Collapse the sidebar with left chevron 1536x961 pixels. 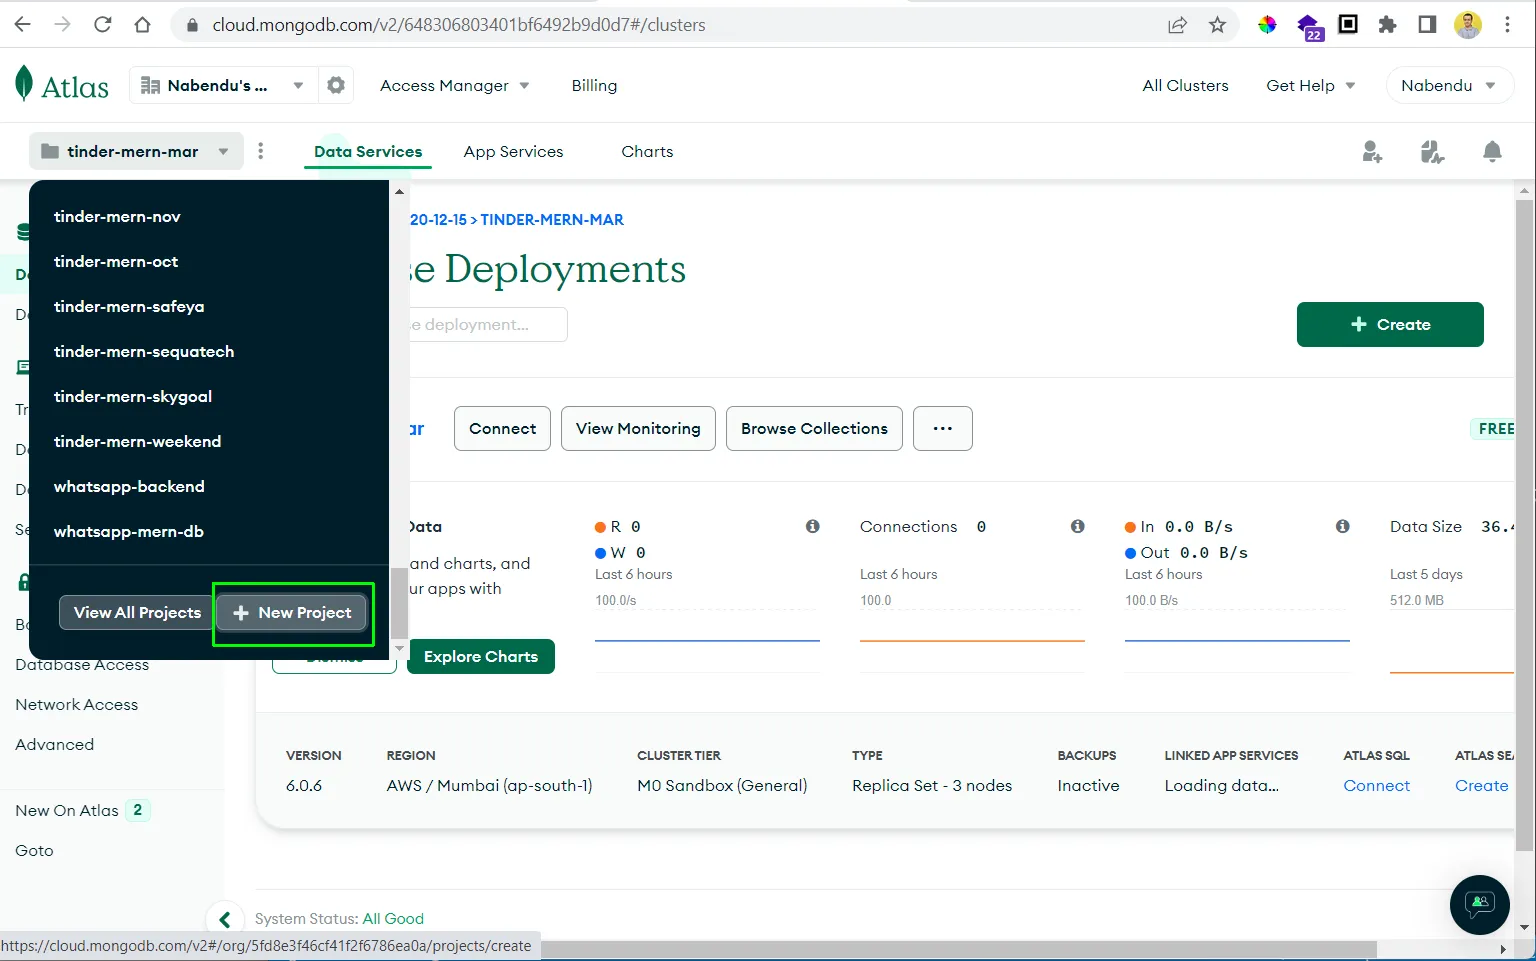point(225,919)
